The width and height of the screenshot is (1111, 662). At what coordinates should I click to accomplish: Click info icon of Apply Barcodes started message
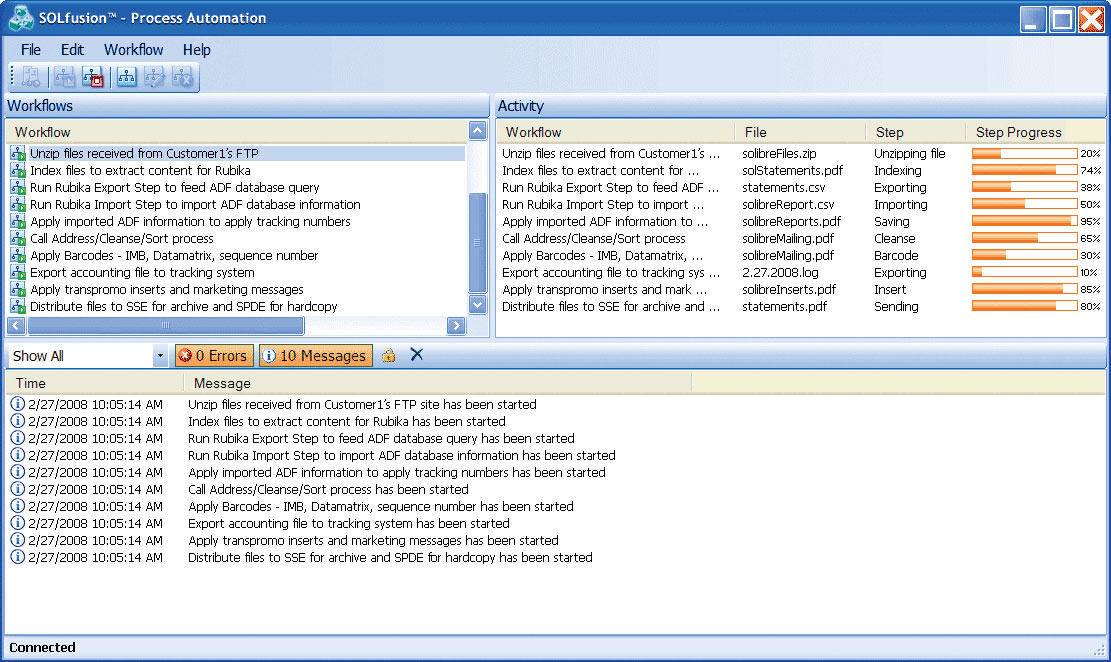point(18,506)
